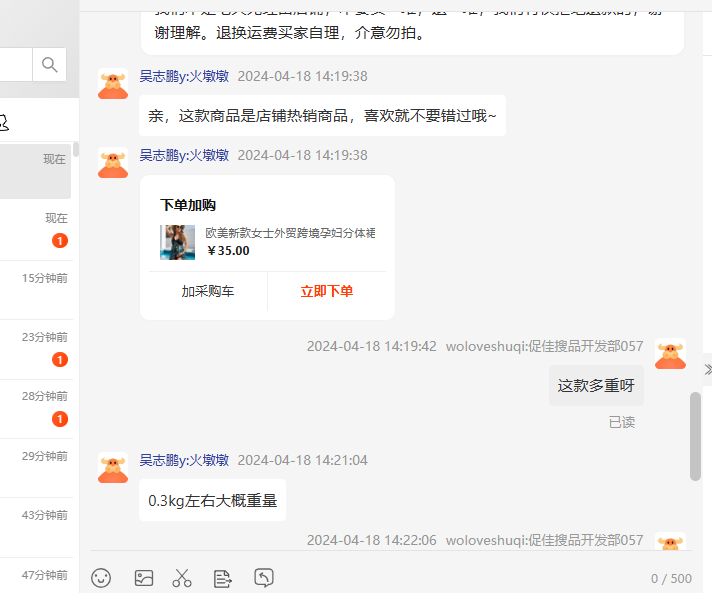
Task: Open conversation from 23分钟前
Action: pyautogui.click(x=36, y=350)
